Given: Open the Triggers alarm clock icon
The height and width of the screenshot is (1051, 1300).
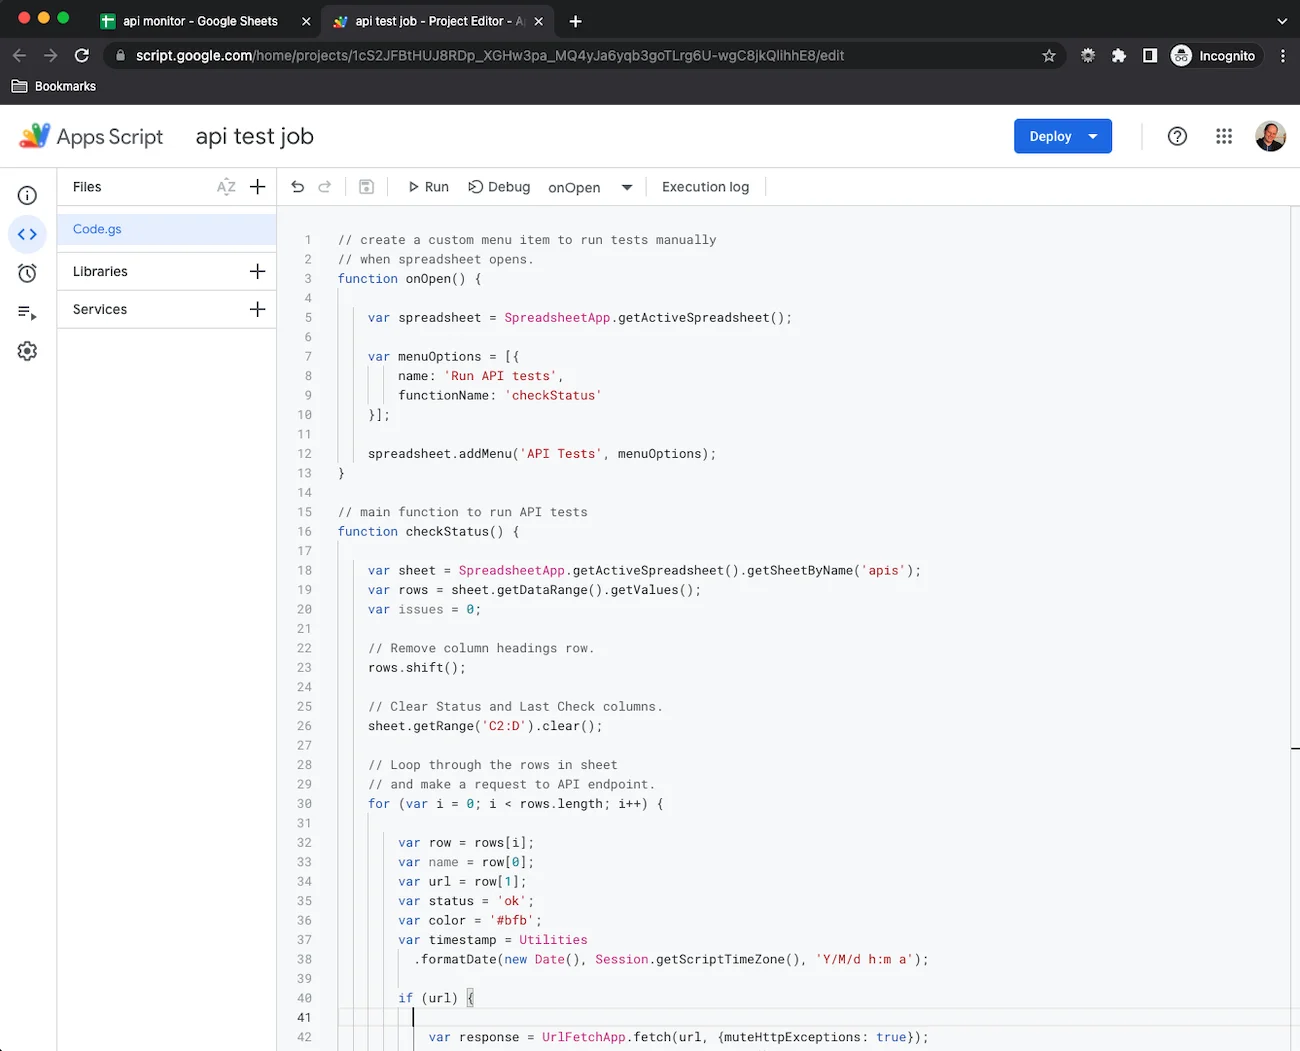Looking at the screenshot, I should (27, 273).
